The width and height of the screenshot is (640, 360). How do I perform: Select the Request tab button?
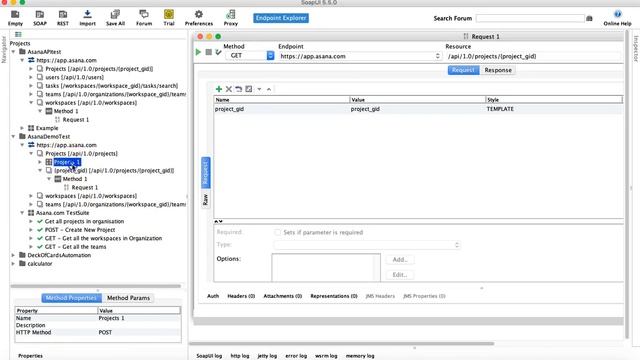[463, 70]
